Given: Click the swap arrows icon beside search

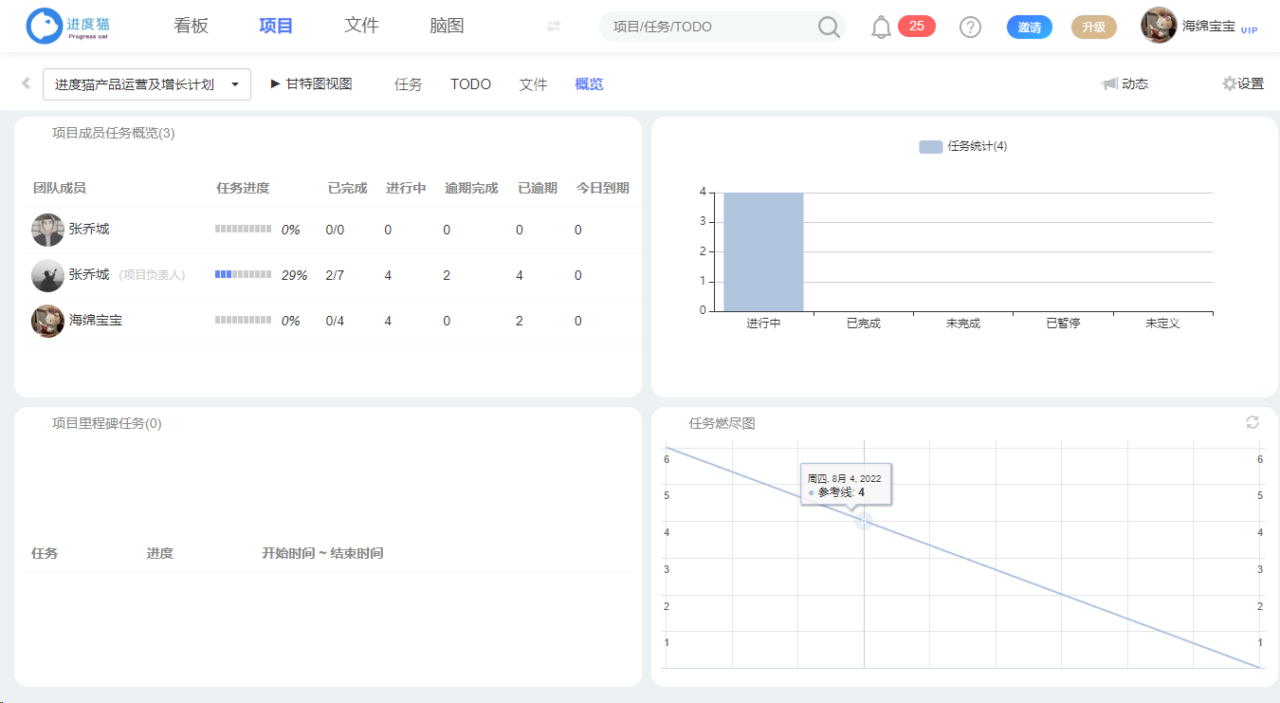Looking at the screenshot, I should [554, 27].
